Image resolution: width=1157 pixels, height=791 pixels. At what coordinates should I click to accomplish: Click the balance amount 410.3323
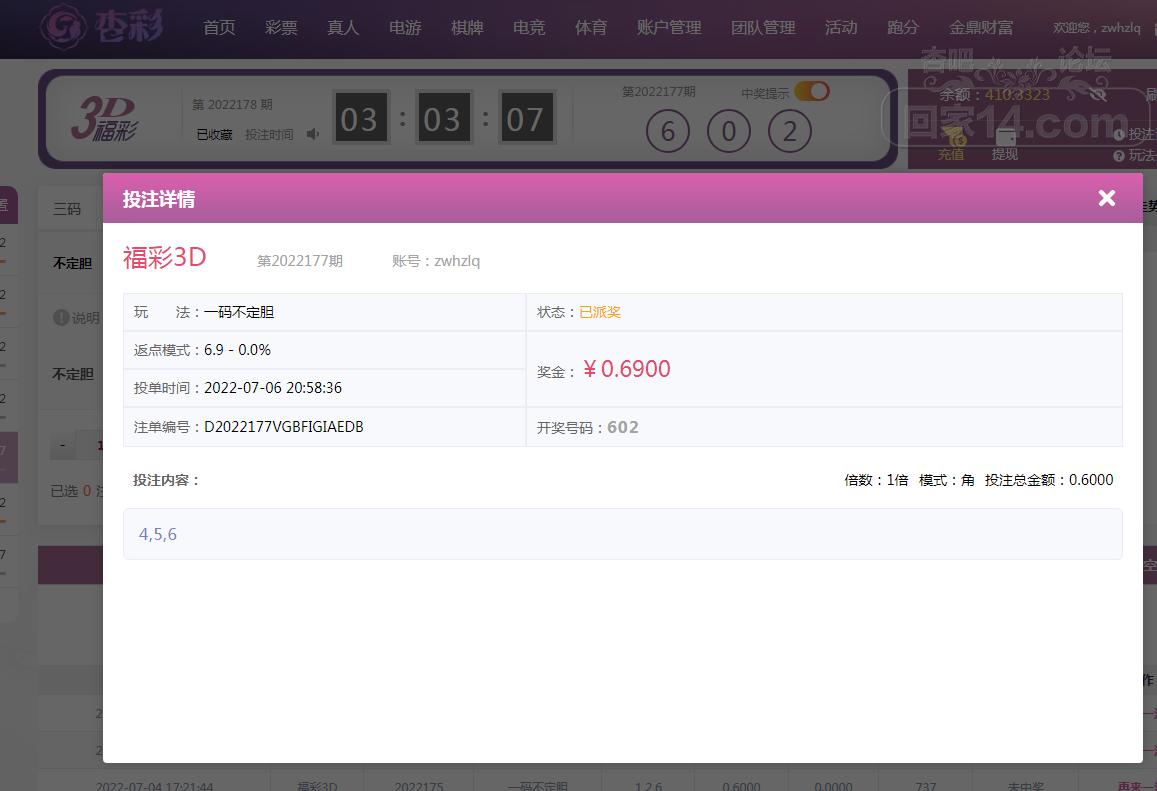(x=1017, y=94)
